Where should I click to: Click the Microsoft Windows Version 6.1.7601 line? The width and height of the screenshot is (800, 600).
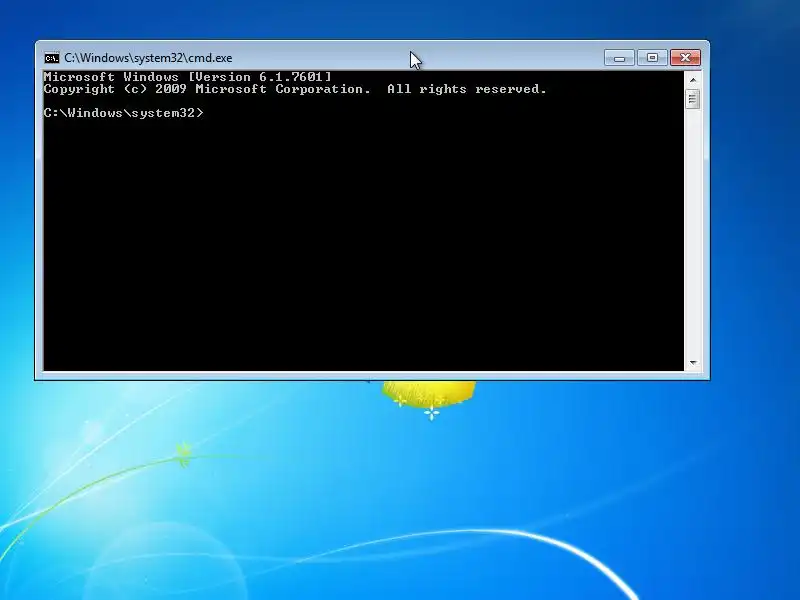coord(188,77)
